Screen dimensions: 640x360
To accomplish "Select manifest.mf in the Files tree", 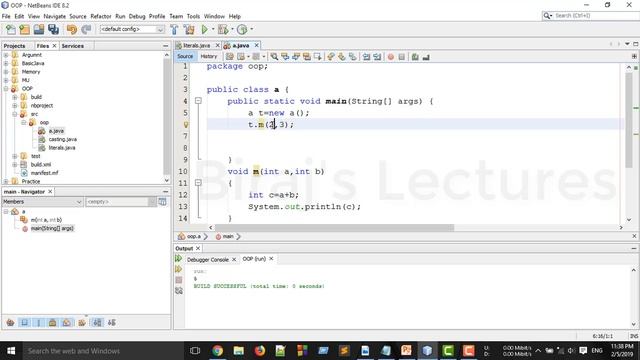I will (44, 173).
